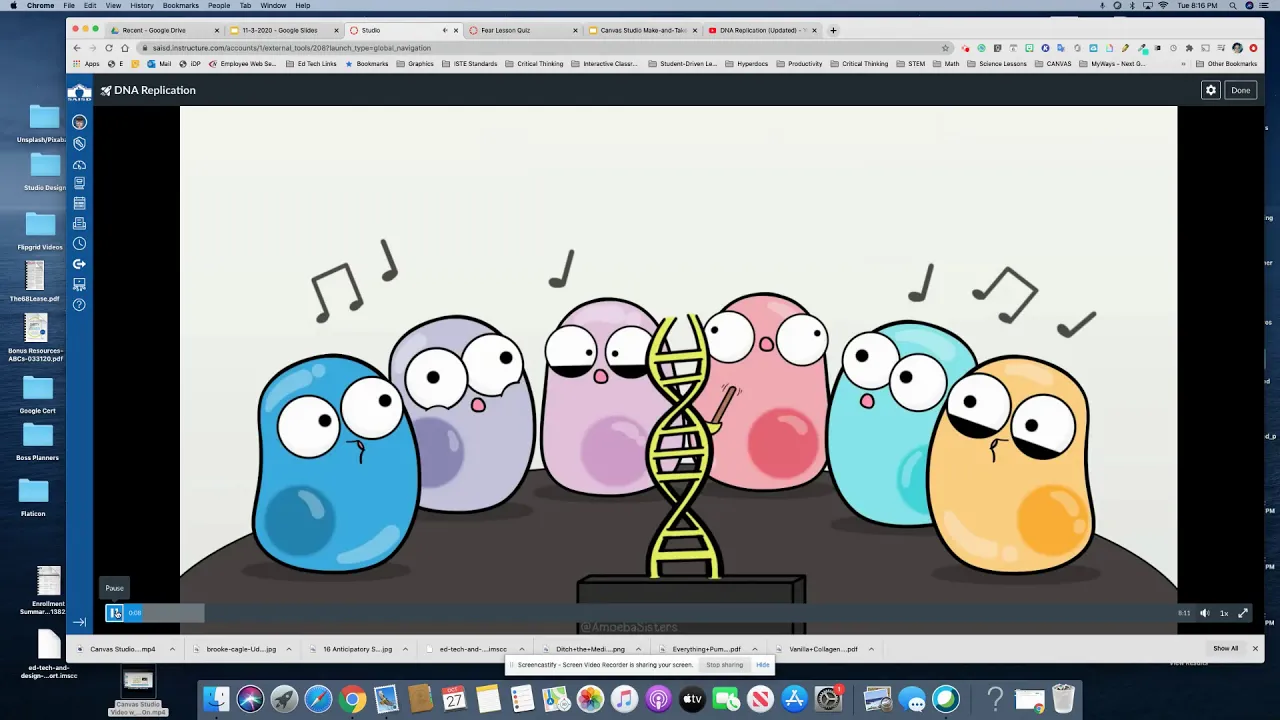Select The68Lesse.pdf on the desktop
Viewport: 1280px width, 720px height.
click(35, 282)
